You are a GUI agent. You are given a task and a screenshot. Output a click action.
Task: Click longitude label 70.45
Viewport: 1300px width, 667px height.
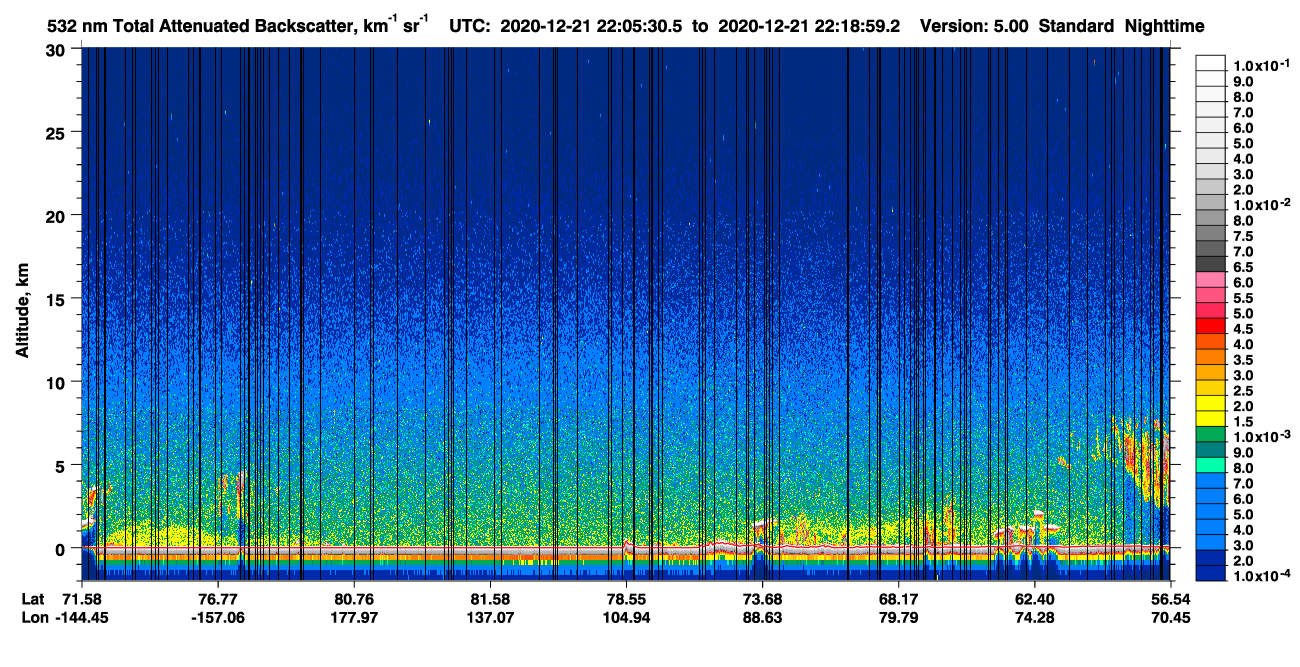(x=1169, y=617)
